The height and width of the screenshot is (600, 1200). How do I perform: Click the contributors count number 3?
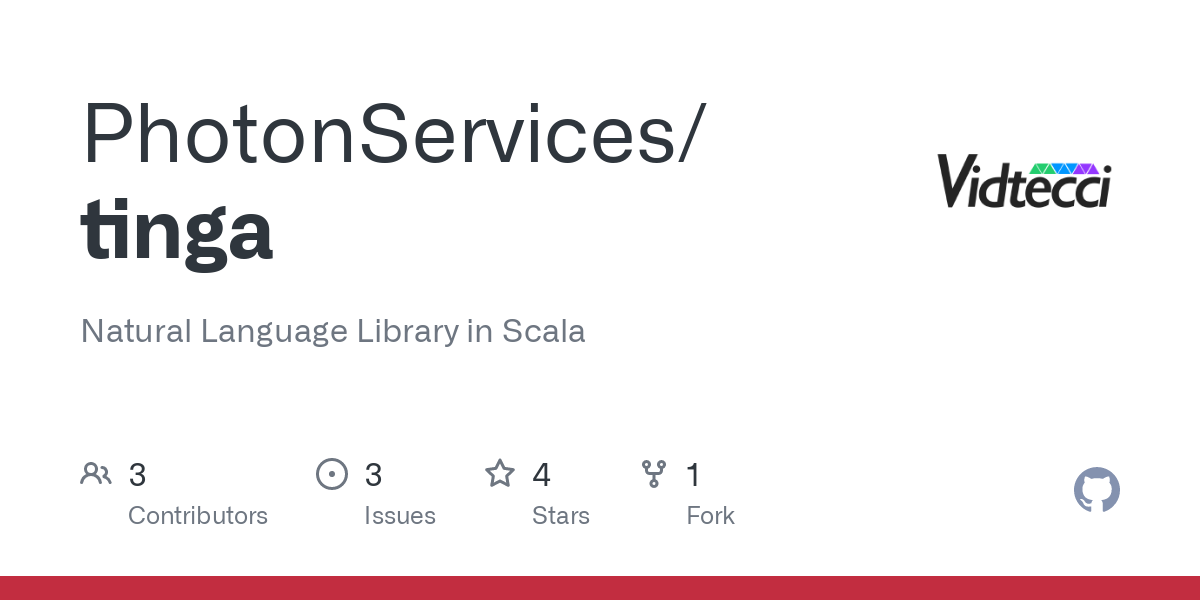pos(138,475)
